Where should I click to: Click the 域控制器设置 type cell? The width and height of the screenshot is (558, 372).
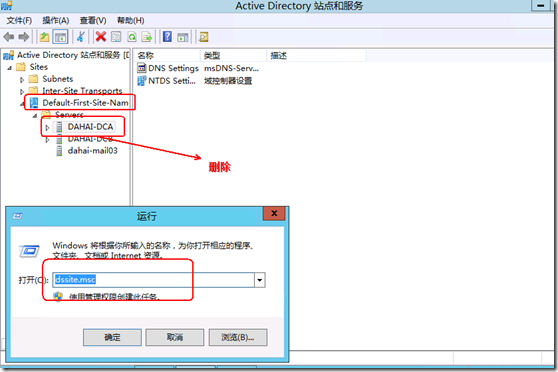[228, 81]
